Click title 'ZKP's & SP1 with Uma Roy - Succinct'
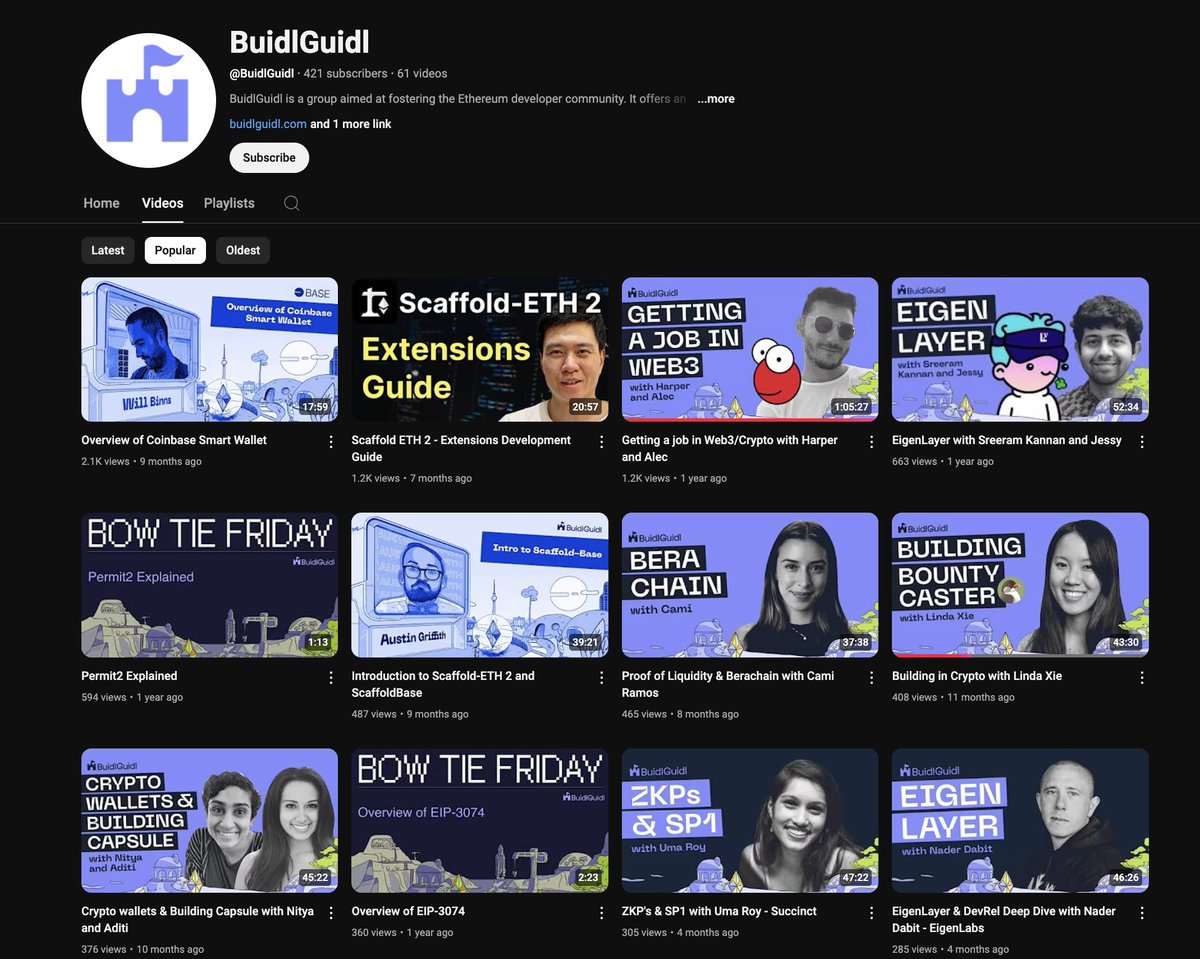This screenshot has height=959, width=1200. coord(719,911)
